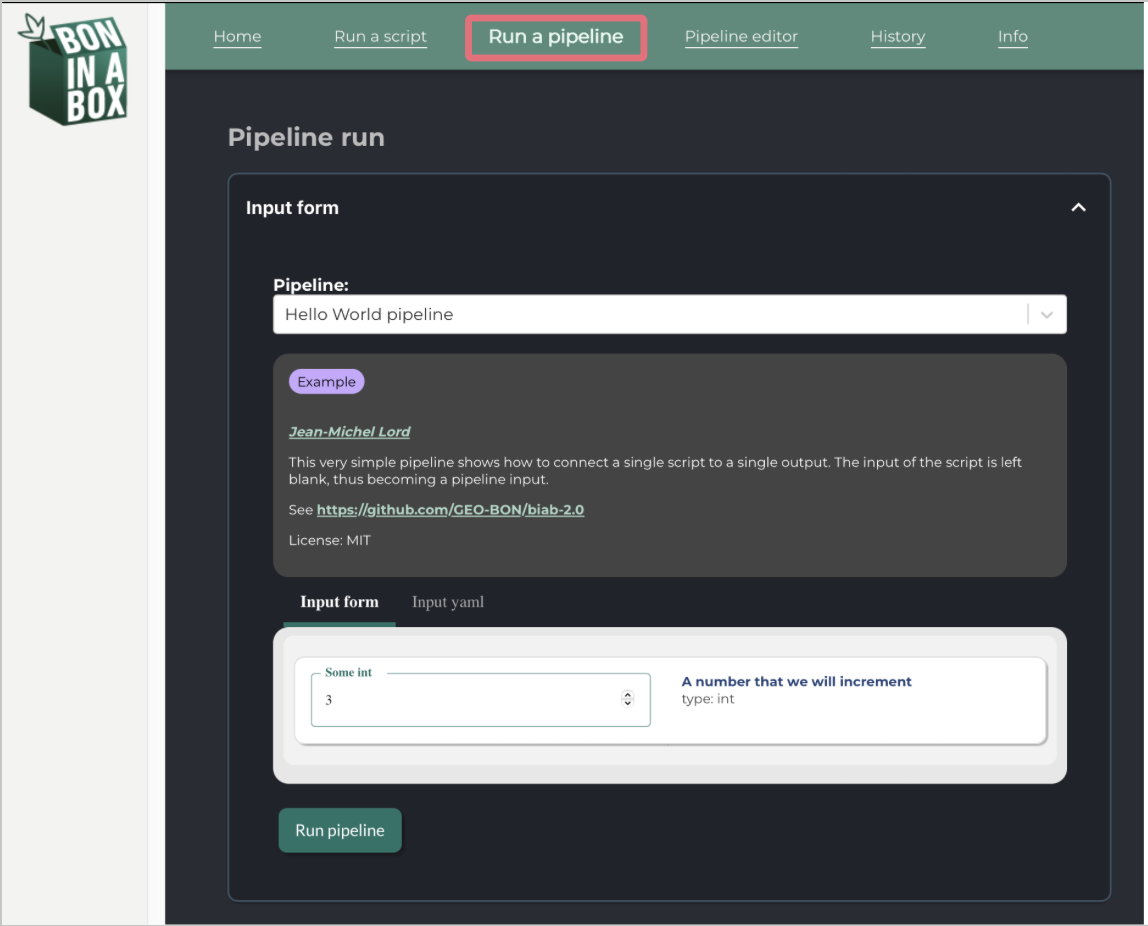Select the Input form tab
This screenshot has height=926, width=1148.
(339, 602)
